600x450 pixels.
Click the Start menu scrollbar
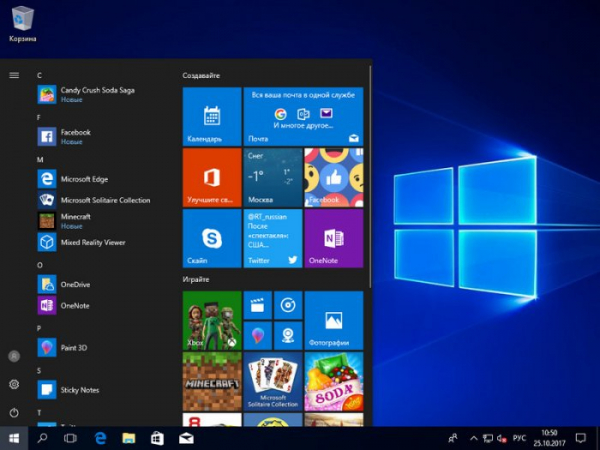[370, 177]
